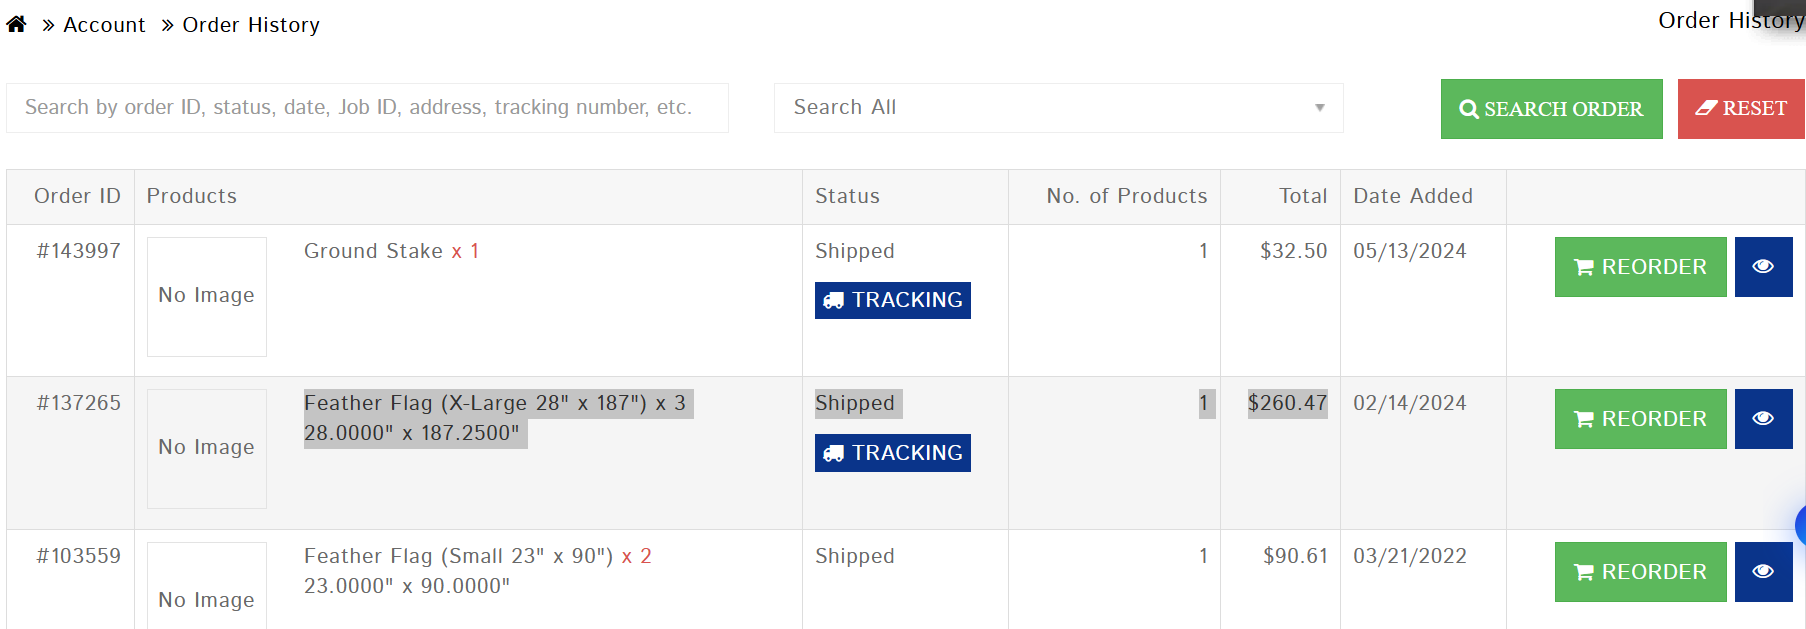Screen dimensions: 1806x629
Task: Go to Account breadcrumb link
Action: [x=104, y=25]
